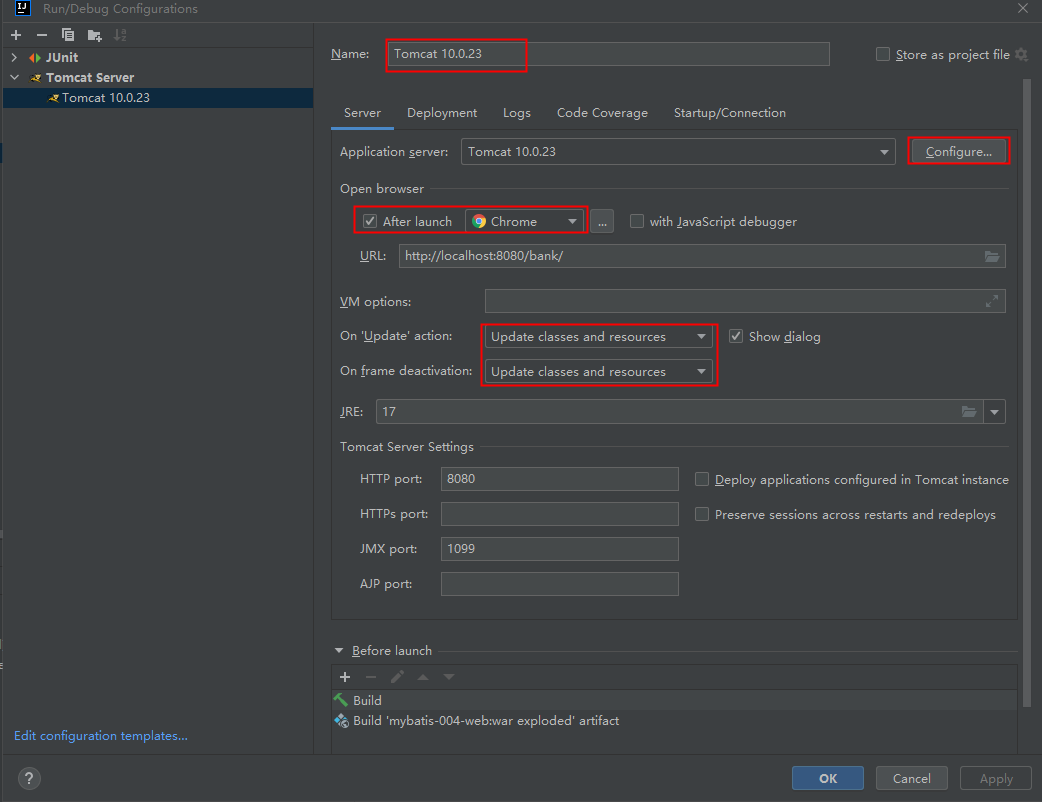Remove the Before launch task
This screenshot has height=802, width=1042.
coord(371,677)
